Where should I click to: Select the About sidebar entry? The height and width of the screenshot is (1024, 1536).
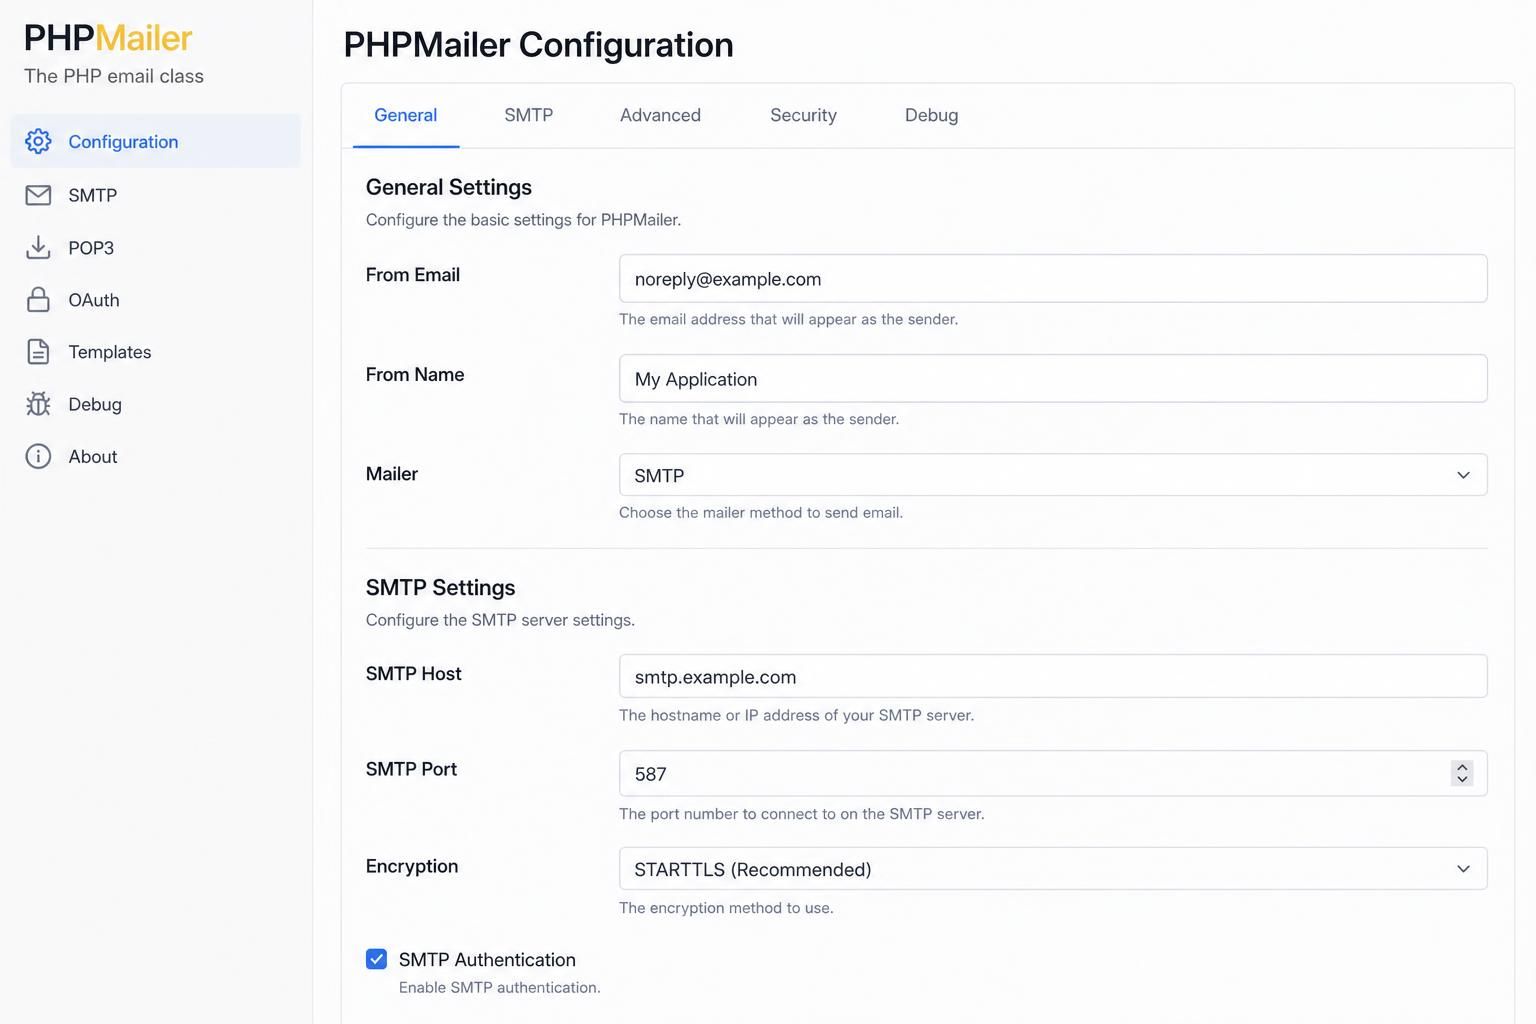coord(155,456)
